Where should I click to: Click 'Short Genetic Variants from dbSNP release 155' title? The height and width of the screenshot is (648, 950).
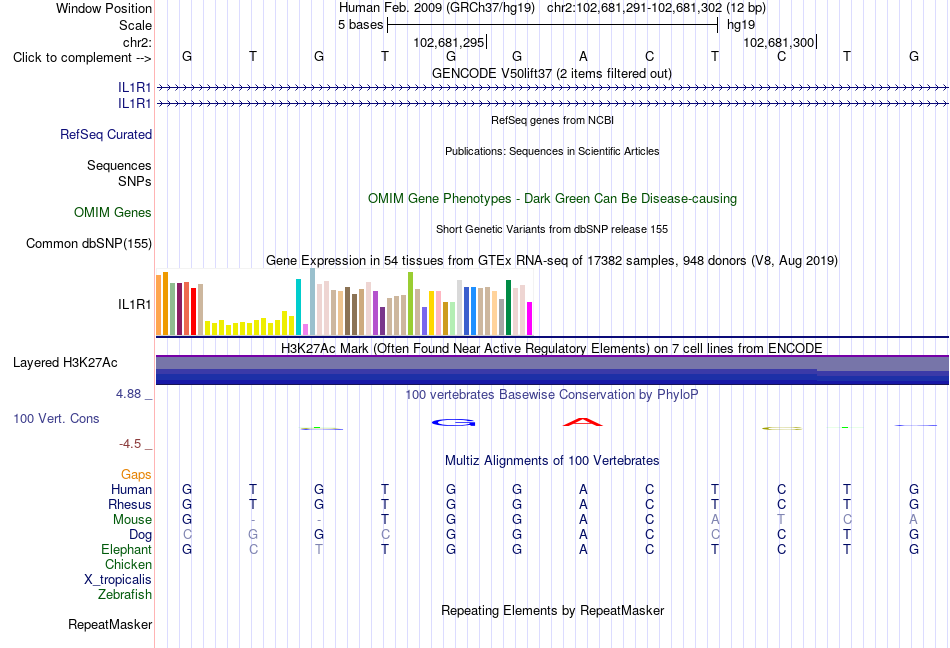[552, 229]
